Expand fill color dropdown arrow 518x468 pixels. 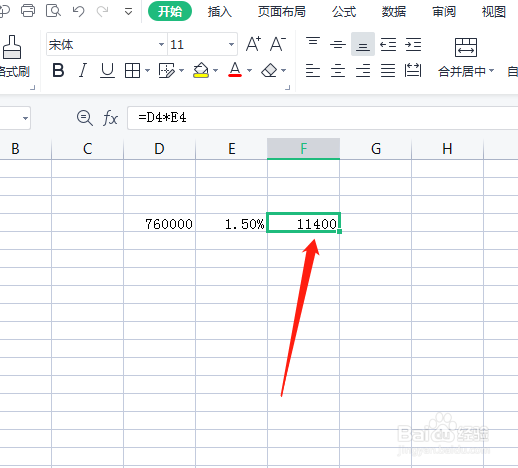click(x=215, y=71)
